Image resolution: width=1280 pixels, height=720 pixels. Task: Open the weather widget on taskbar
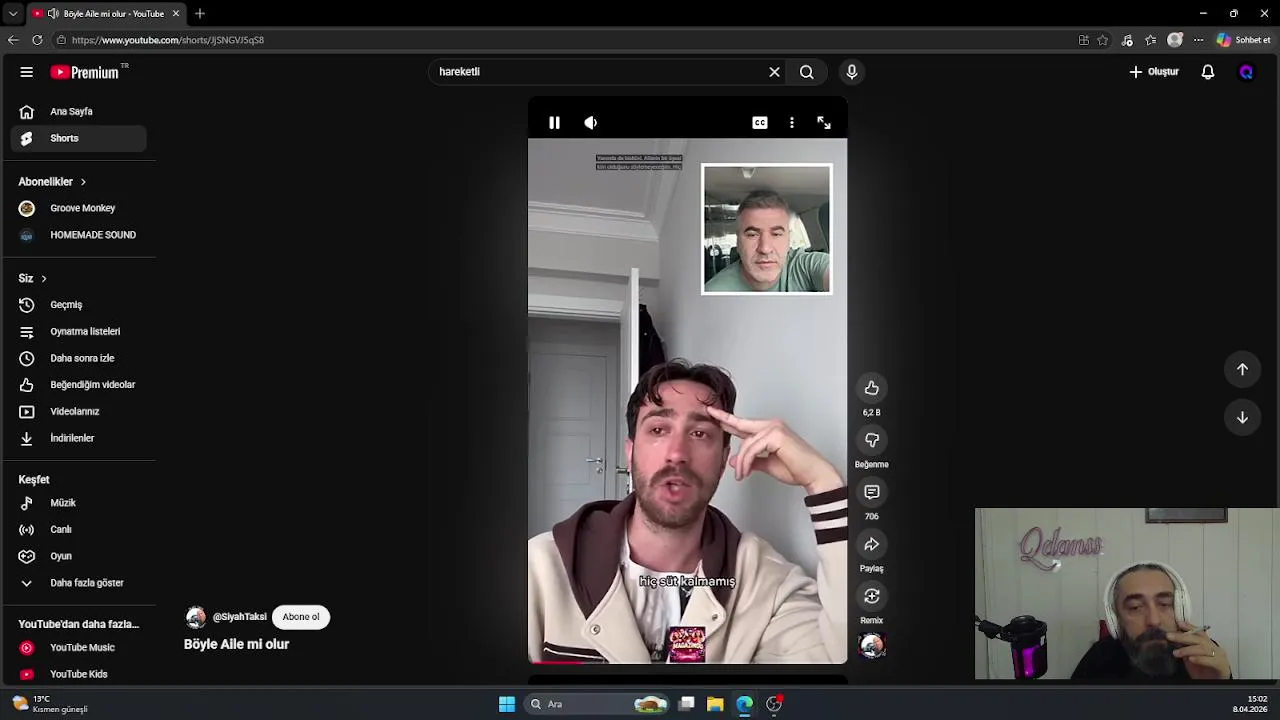click(x=50, y=704)
